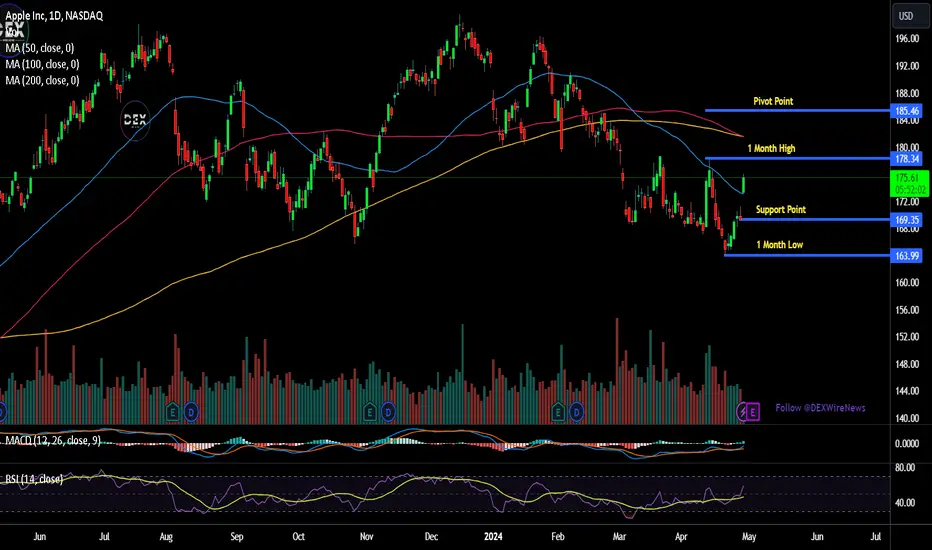Click the 196.00 price axis tick

[907, 39]
